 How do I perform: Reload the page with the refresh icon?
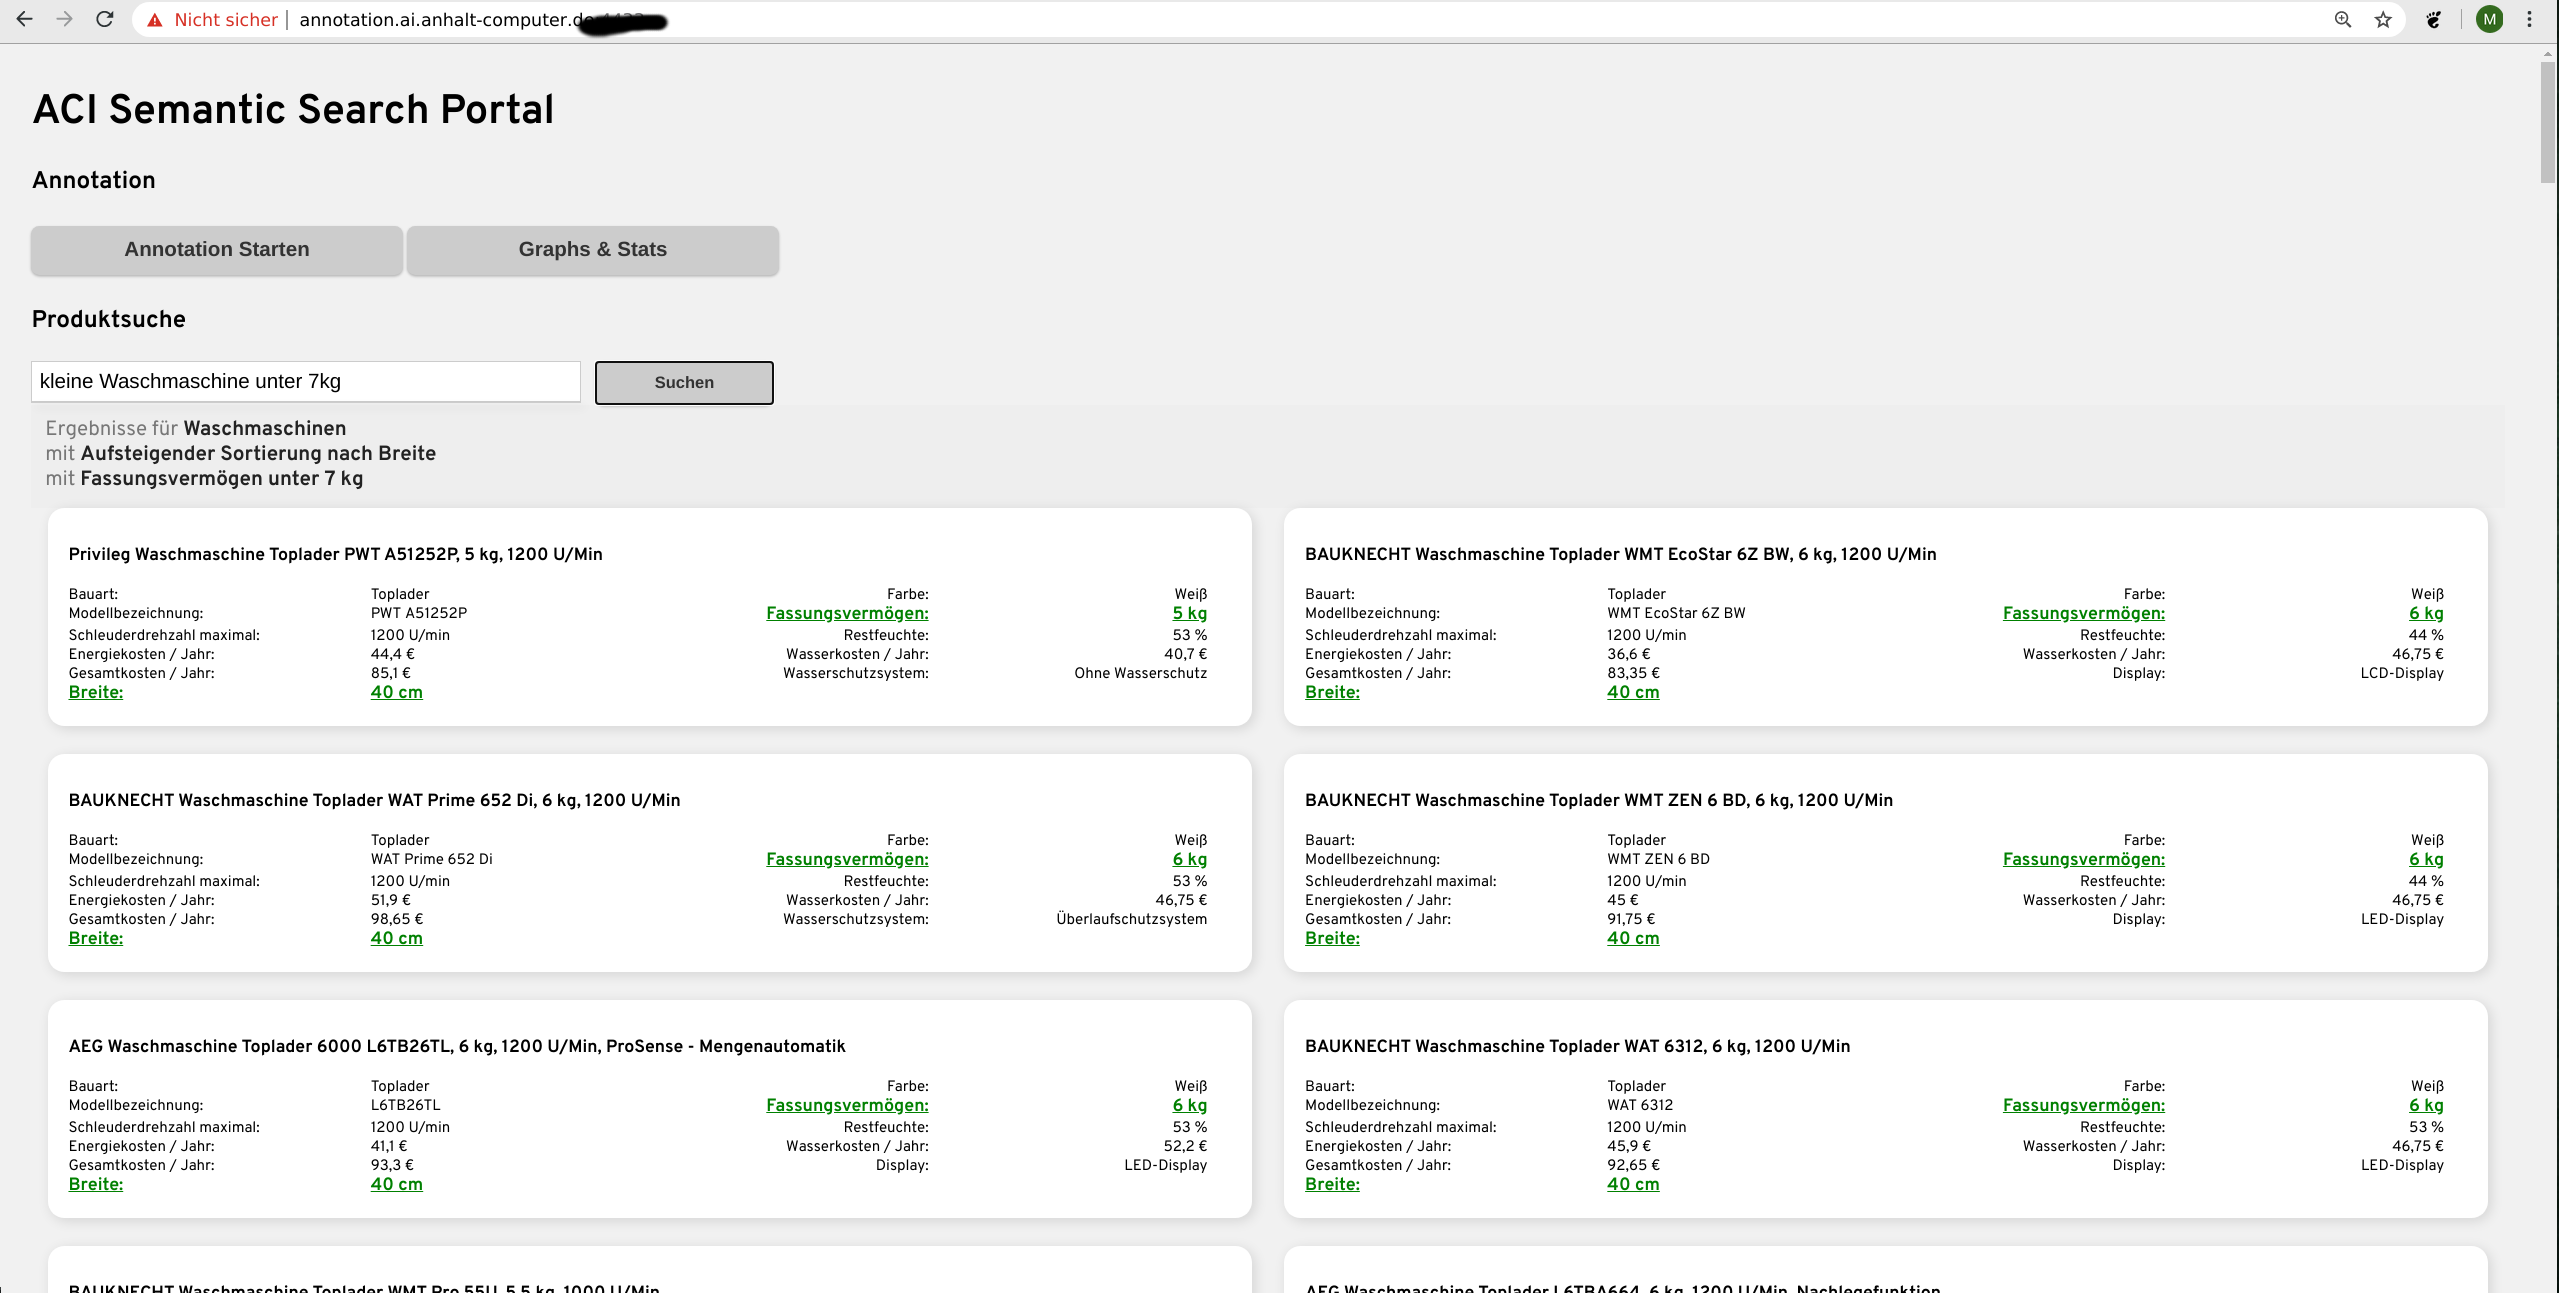click(x=105, y=19)
